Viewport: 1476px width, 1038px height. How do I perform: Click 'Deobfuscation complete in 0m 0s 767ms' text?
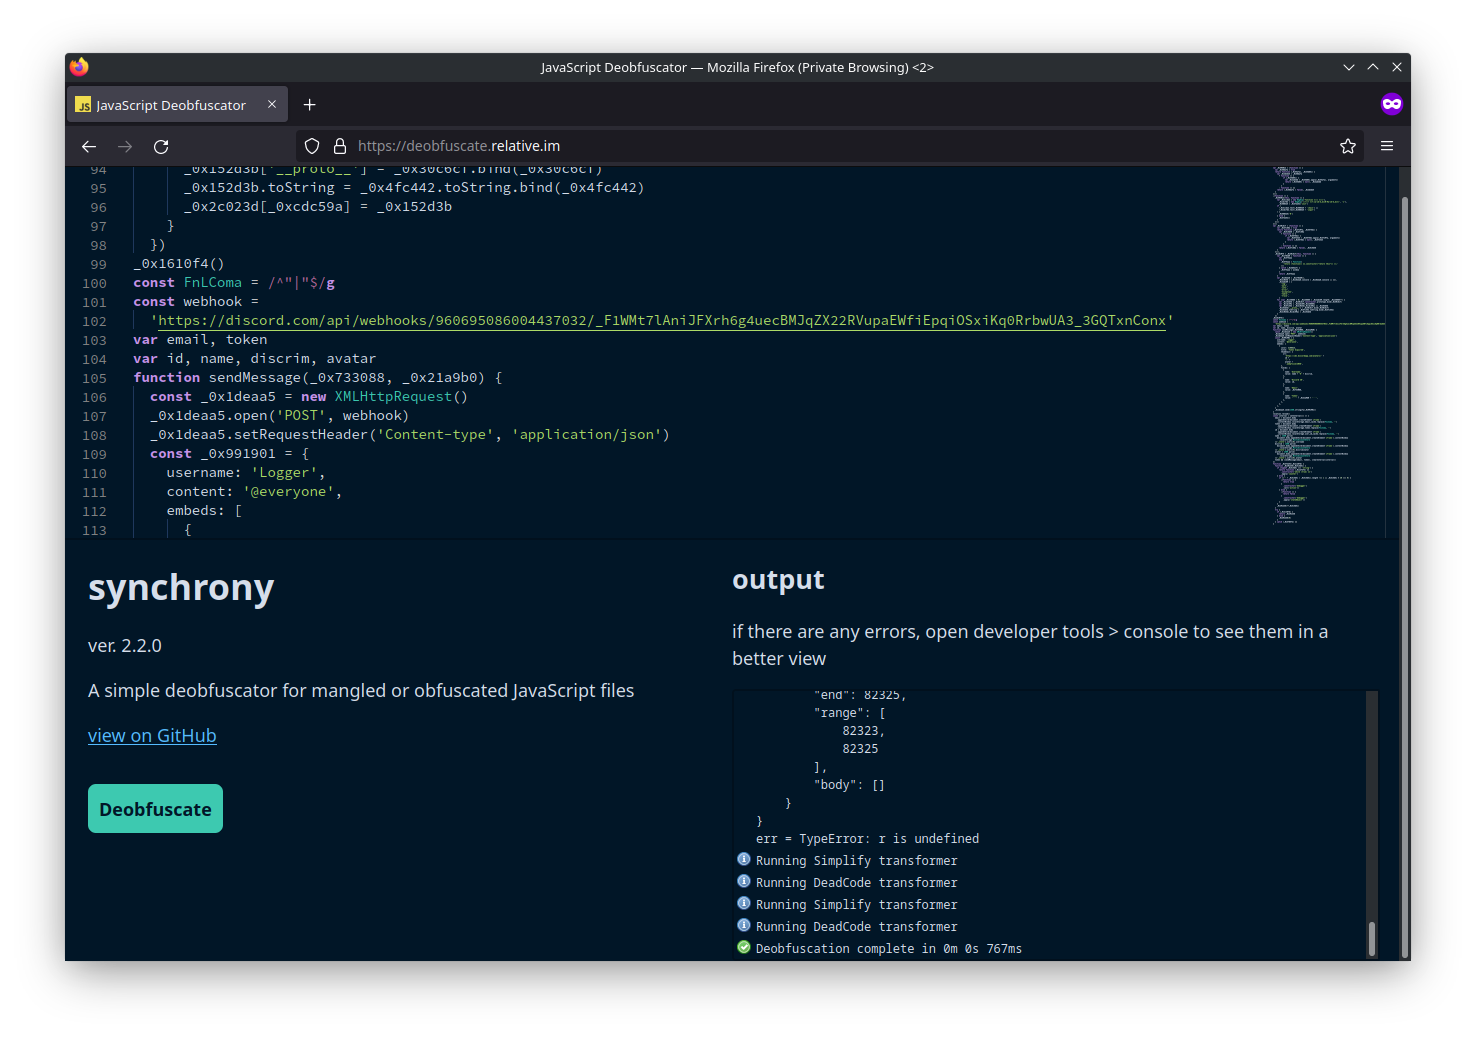tap(889, 949)
